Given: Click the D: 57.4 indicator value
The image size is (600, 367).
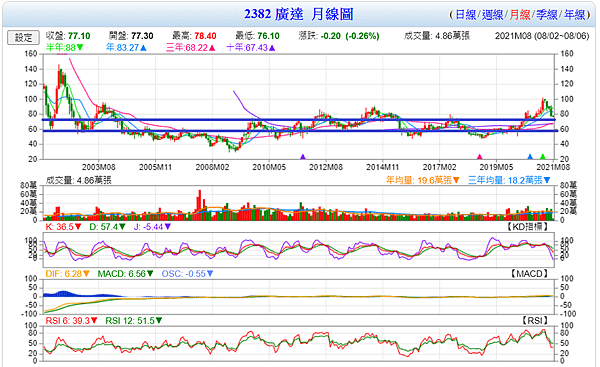Looking at the screenshot, I should [108, 227].
